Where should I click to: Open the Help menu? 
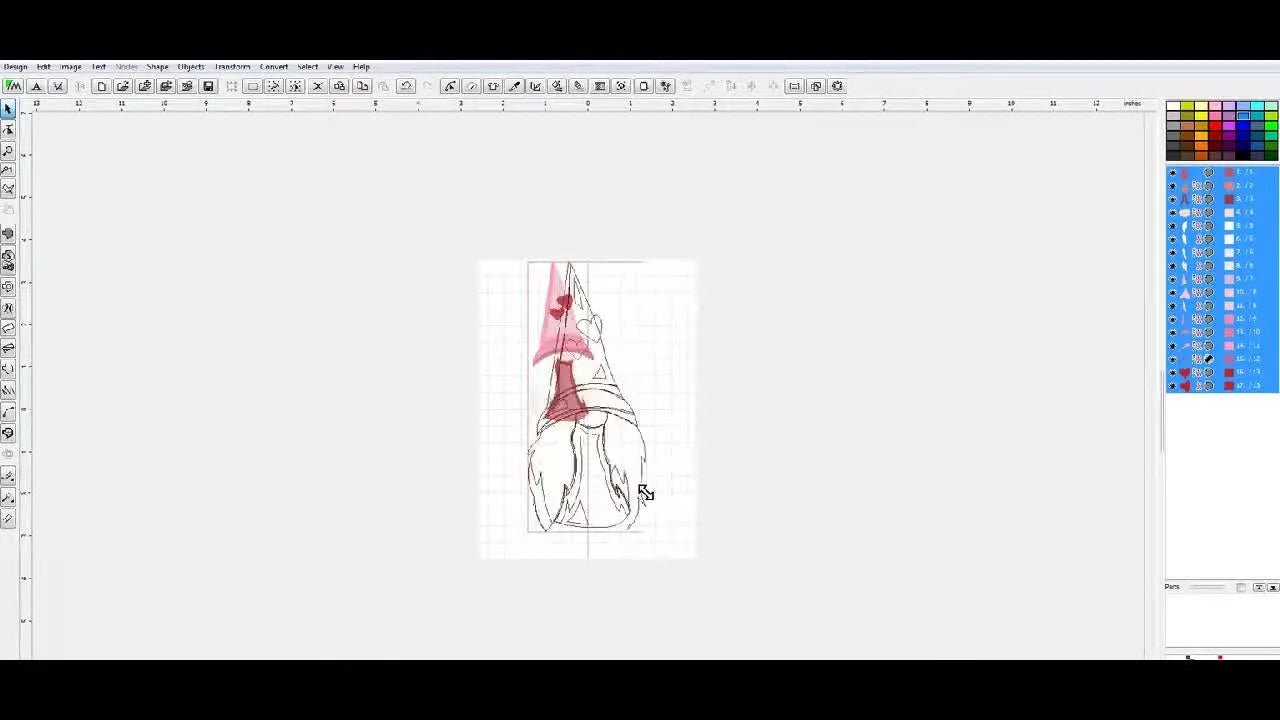tap(361, 67)
